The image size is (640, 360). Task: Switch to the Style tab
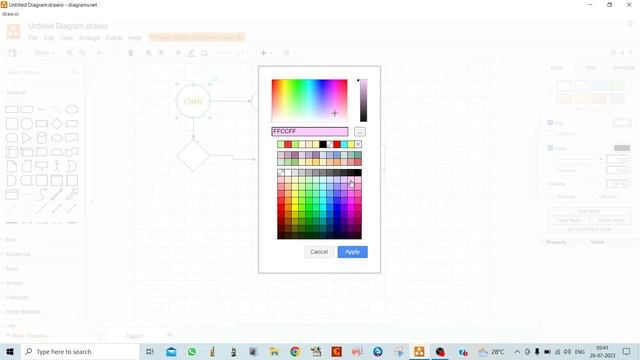coord(557,68)
